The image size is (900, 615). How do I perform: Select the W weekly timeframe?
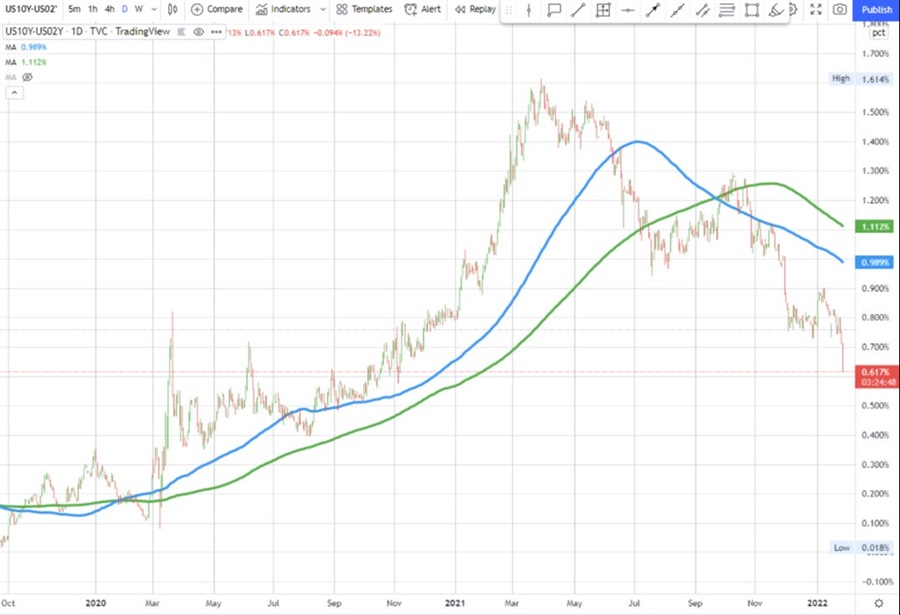tap(138, 9)
